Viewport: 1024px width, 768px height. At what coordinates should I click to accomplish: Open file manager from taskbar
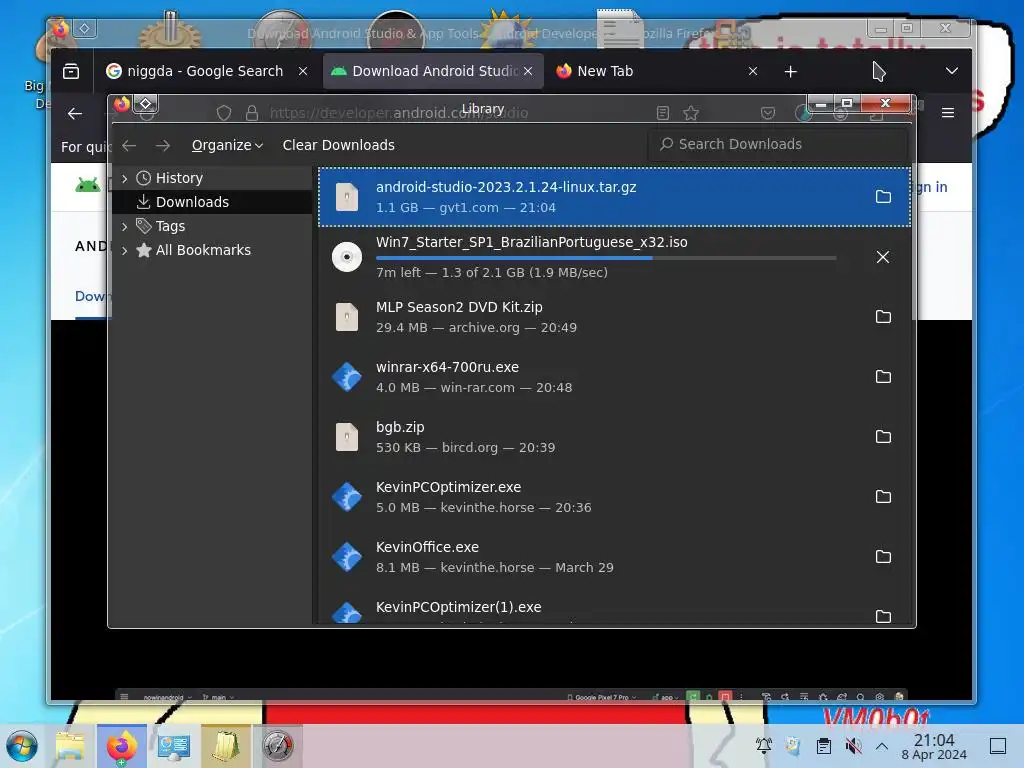click(71, 746)
